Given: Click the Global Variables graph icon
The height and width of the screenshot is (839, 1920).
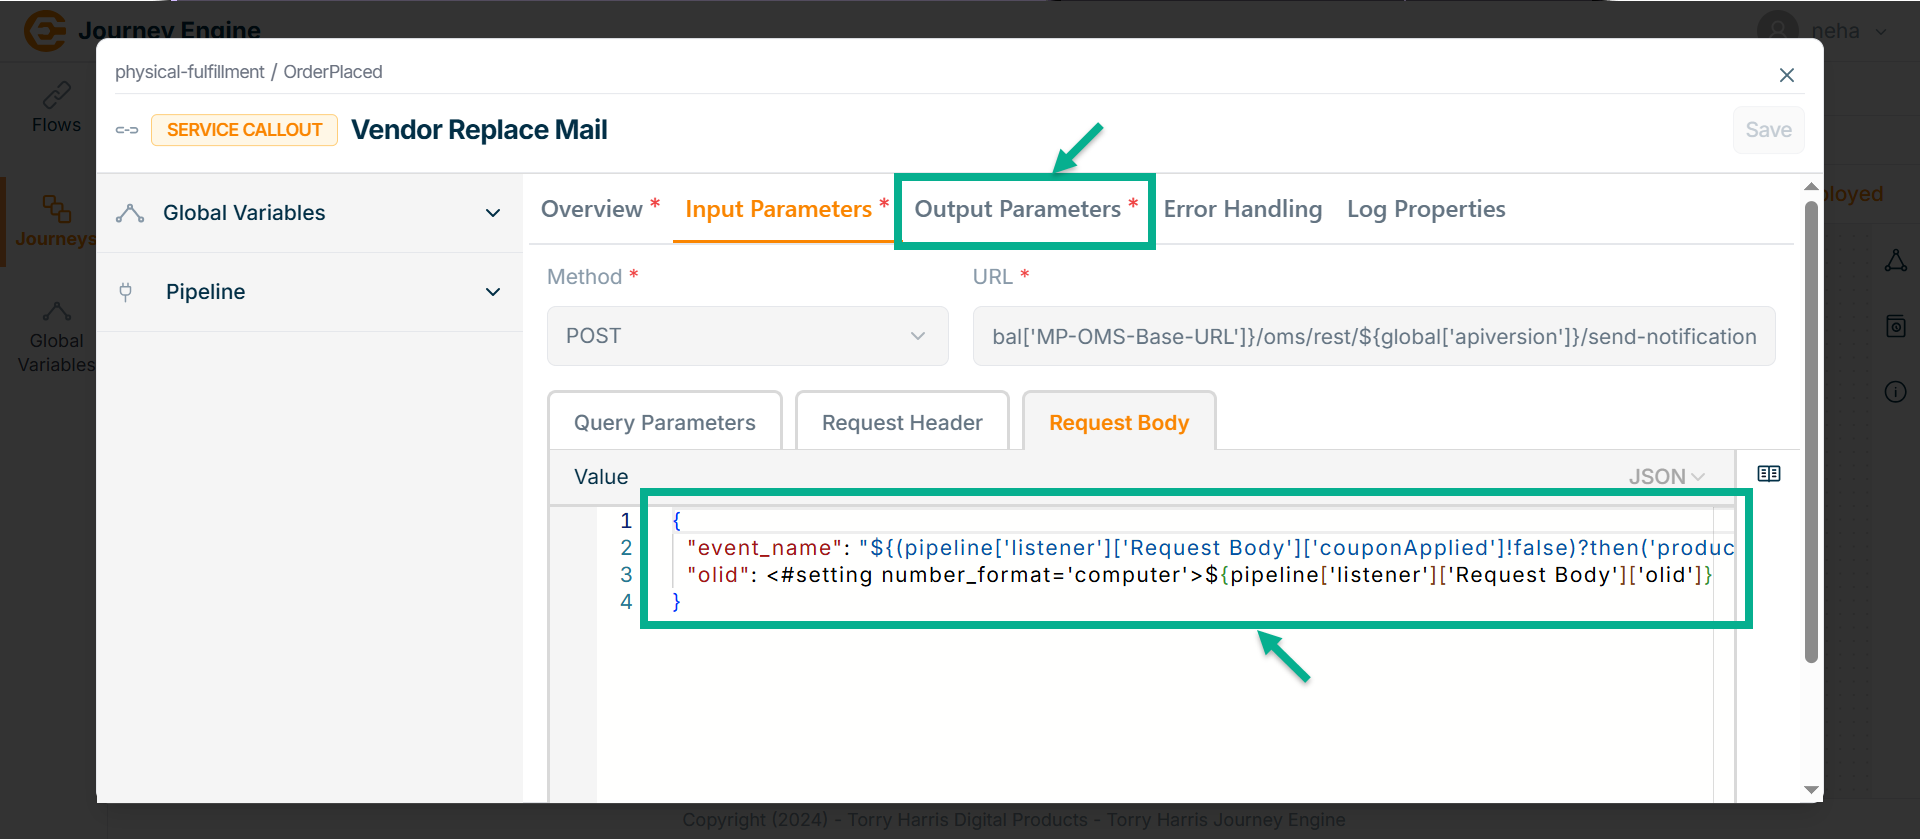Looking at the screenshot, I should pos(130,213).
